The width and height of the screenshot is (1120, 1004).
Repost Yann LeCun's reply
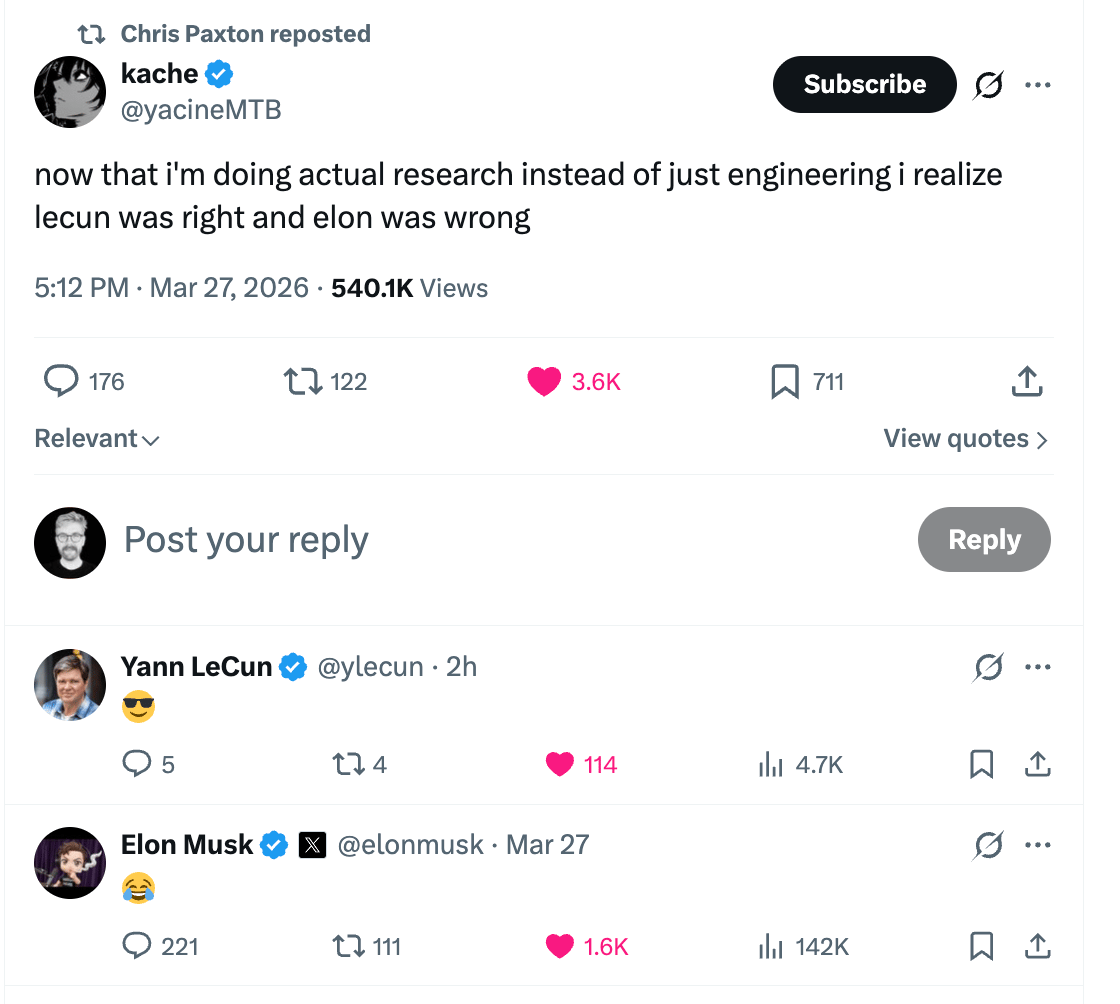(x=345, y=765)
